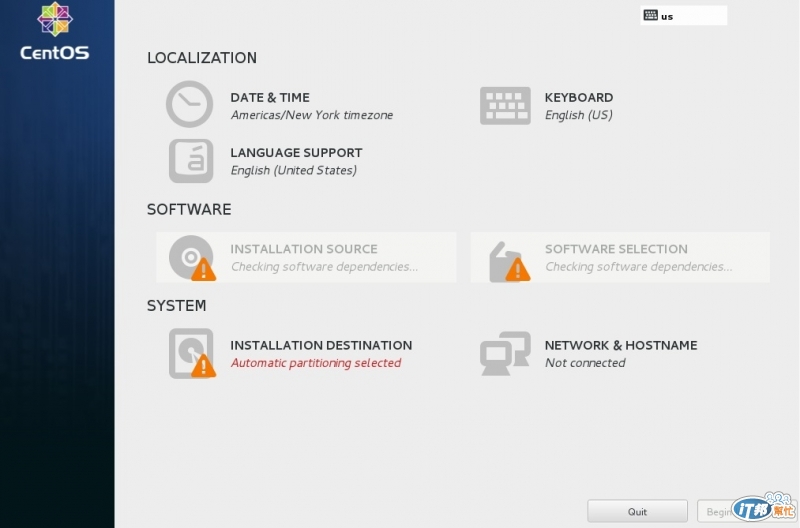Click the DATE & TIME label

pyautogui.click(x=270, y=97)
